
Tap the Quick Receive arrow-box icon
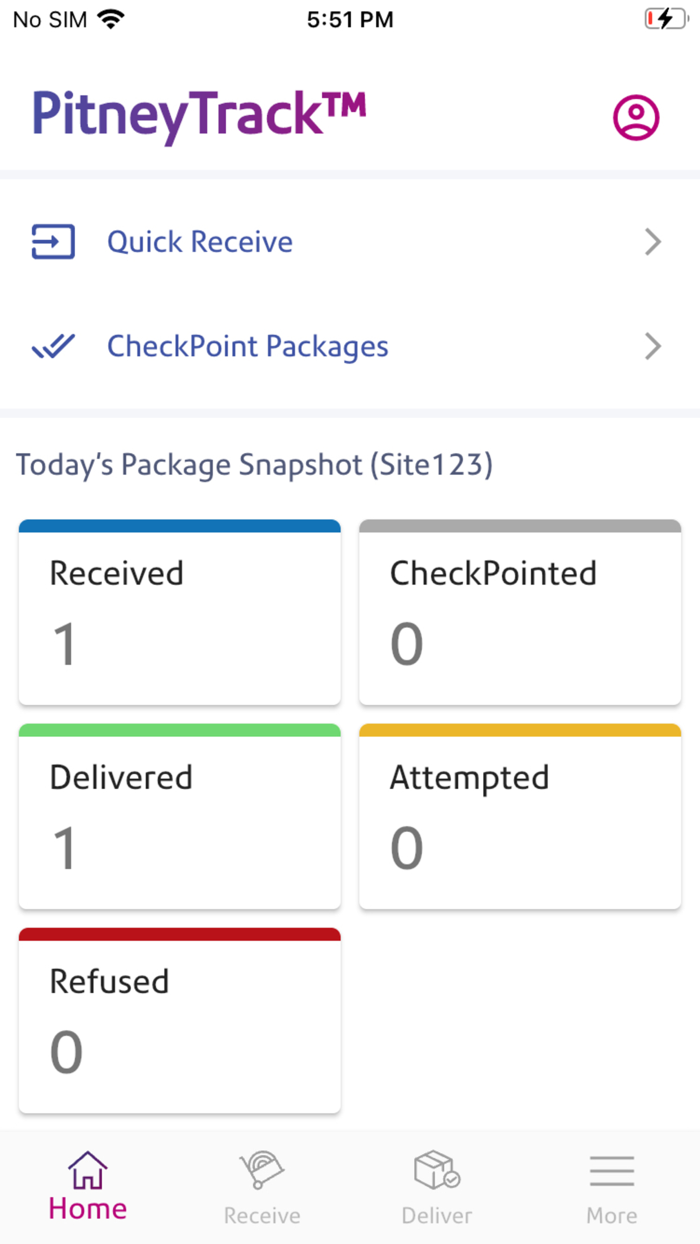(53, 242)
